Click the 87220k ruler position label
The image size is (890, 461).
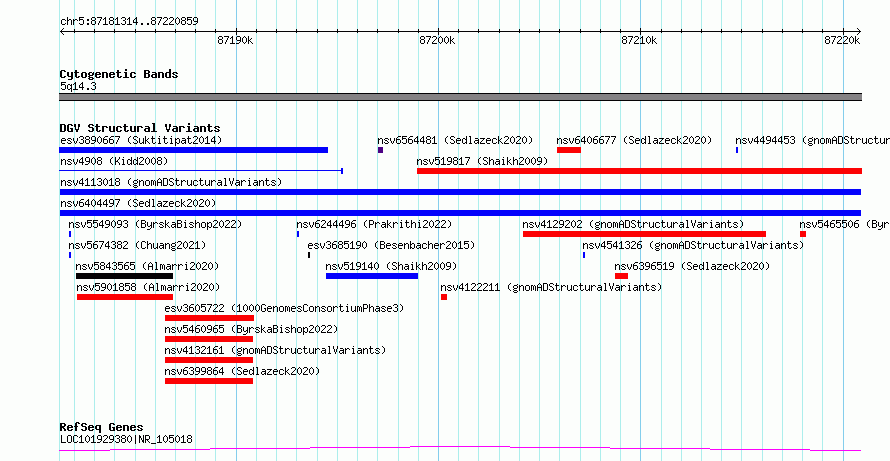[x=842, y=40]
